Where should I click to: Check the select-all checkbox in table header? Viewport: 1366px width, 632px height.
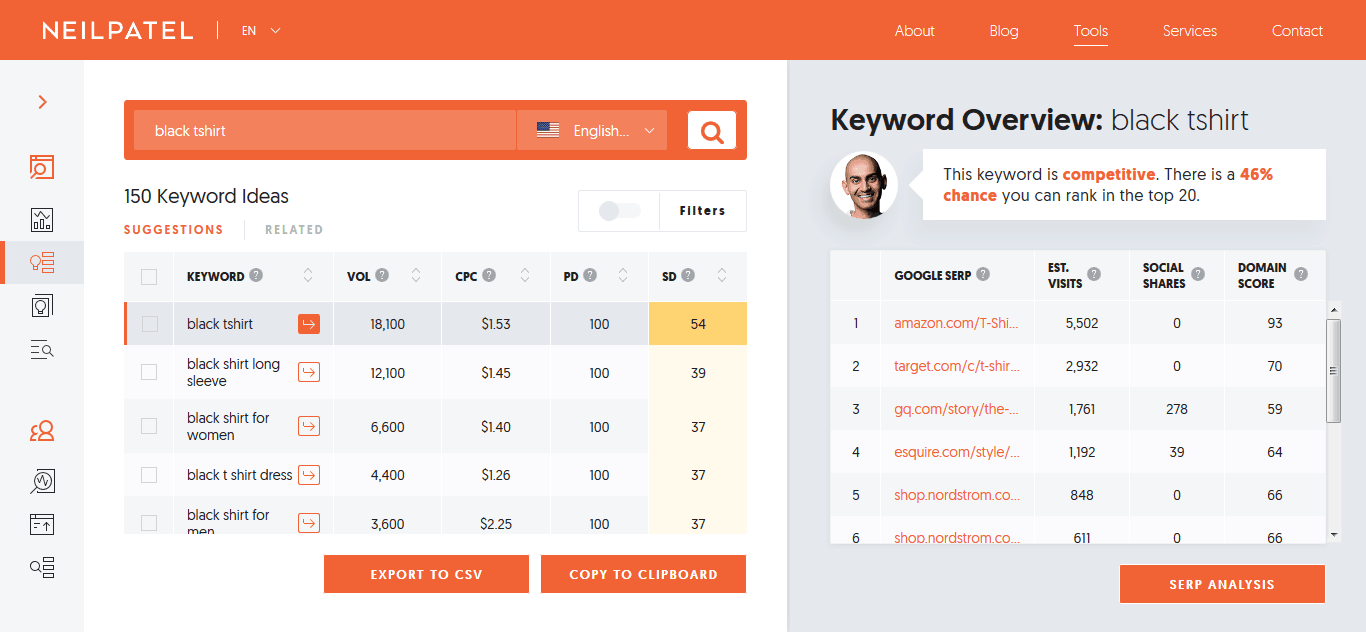(149, 277)
